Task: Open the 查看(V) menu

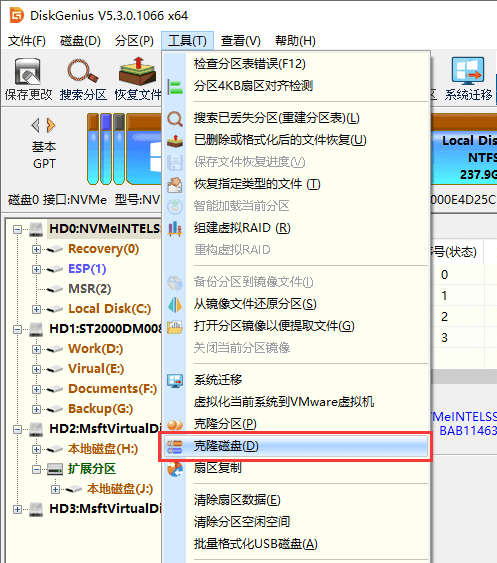Action: click(240, 41)
